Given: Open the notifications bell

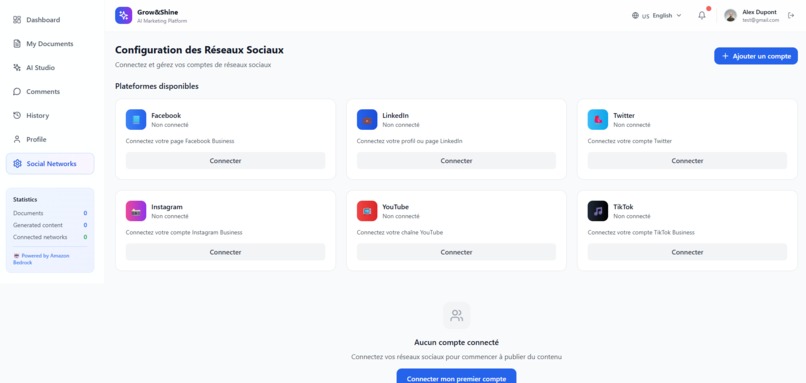Looking at the screenshot, I should [702, 15].
